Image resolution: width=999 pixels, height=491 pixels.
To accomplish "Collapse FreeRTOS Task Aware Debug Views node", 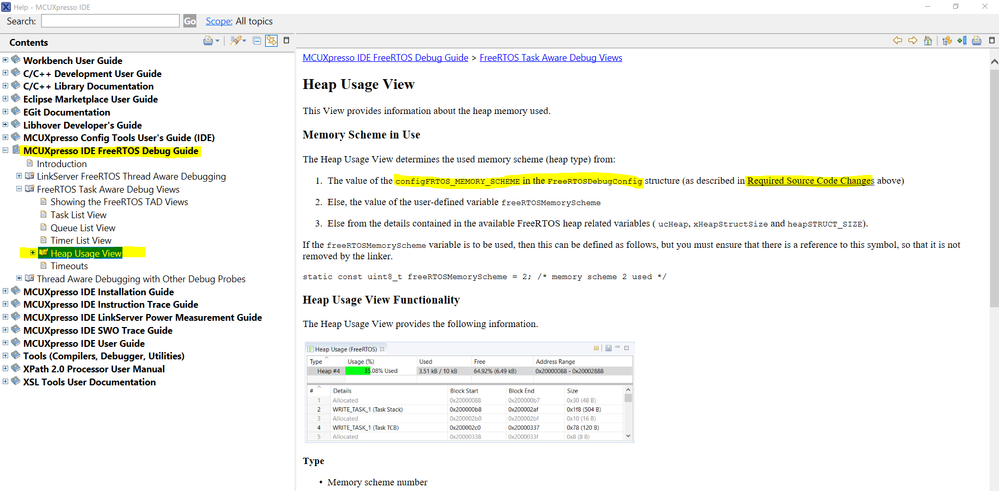I will tap(19, 189).
